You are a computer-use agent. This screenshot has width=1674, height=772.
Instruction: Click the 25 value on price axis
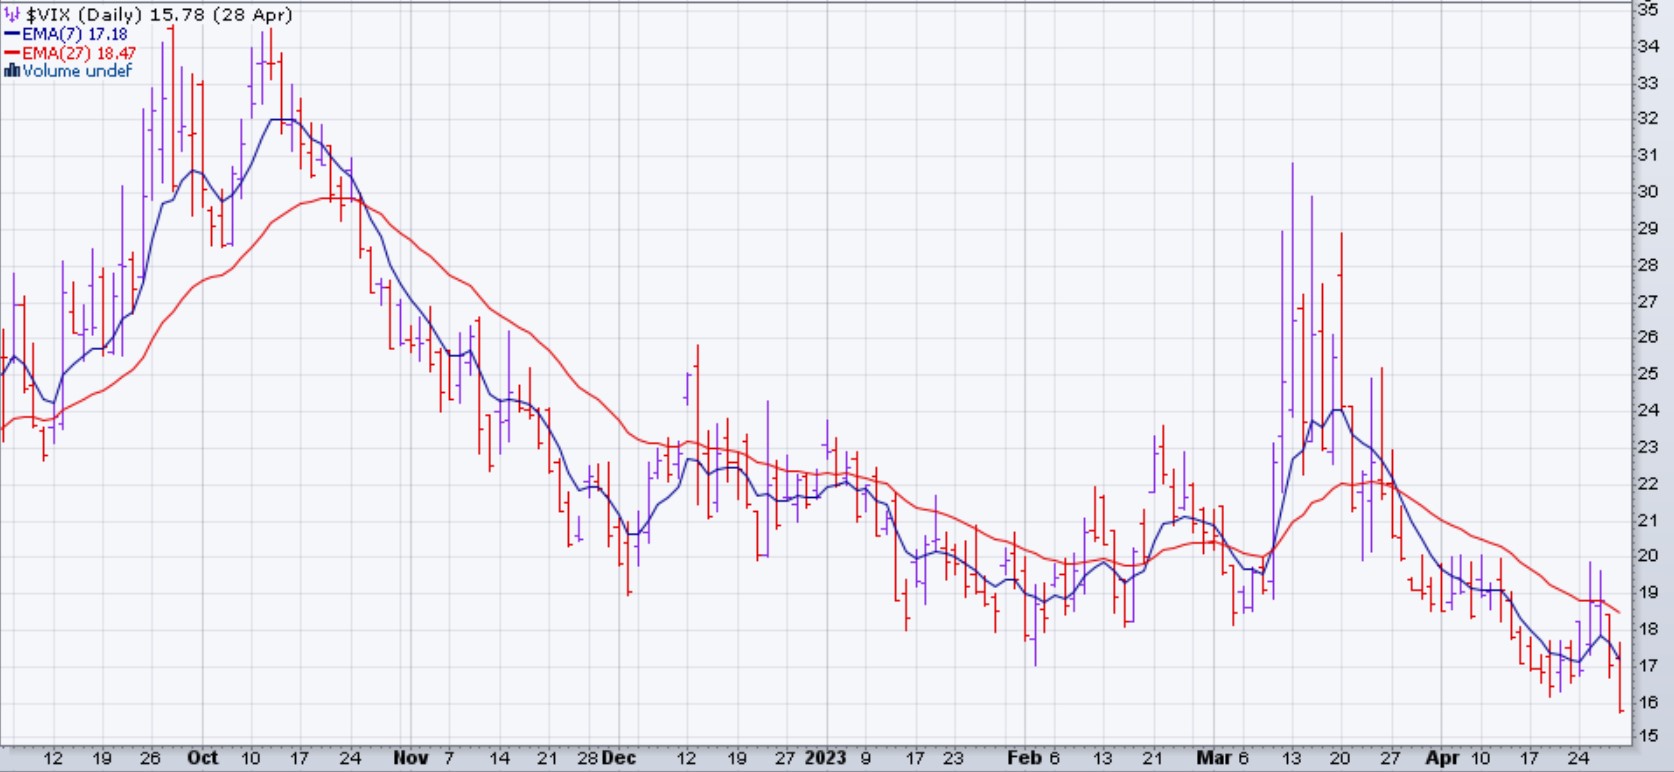point(1647,374)
